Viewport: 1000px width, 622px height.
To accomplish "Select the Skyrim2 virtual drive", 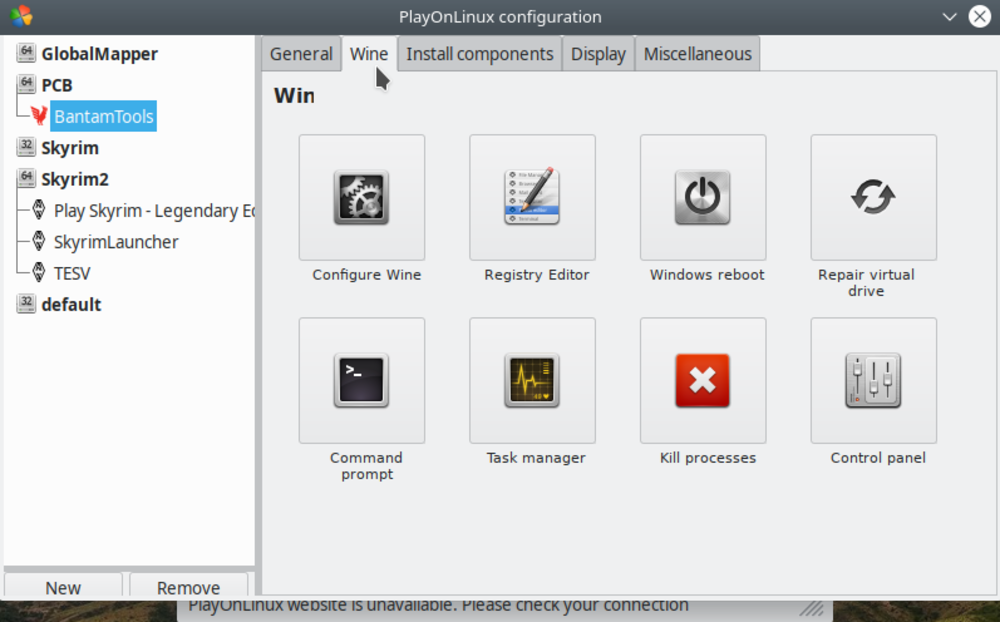I will tap(75, 179).
